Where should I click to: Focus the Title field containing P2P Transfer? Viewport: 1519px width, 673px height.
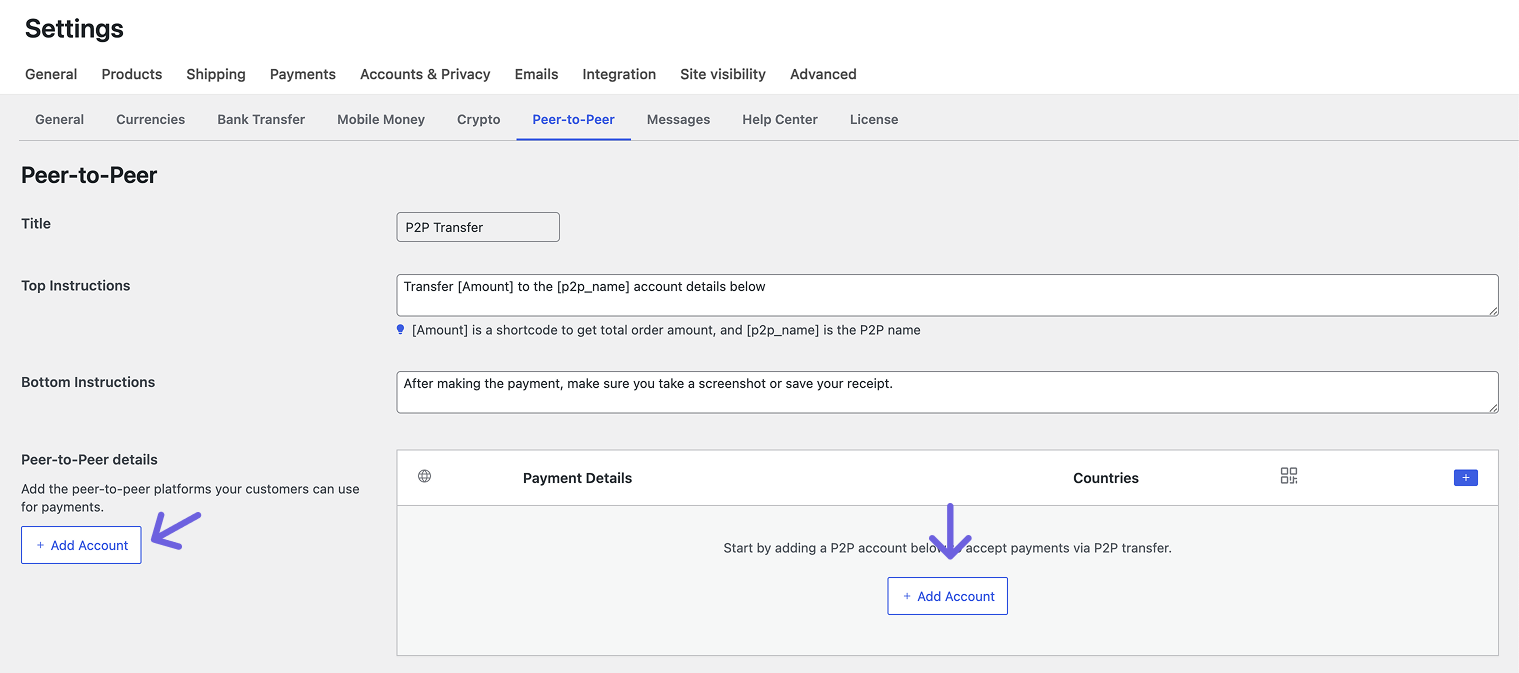coord(478,227)
